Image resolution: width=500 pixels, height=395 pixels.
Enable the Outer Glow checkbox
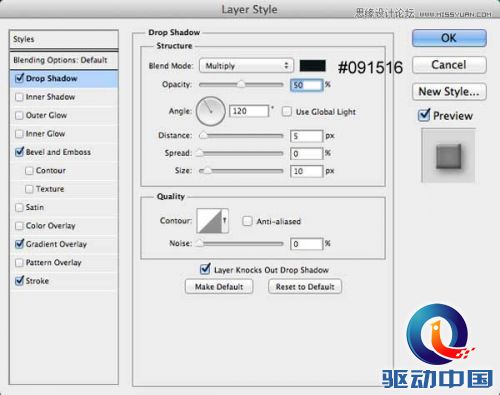coord(19,115)
